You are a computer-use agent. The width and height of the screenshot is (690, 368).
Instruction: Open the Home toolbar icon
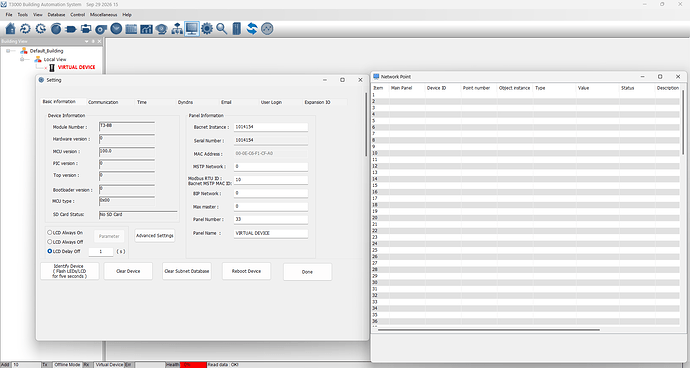pyautogui.click(x=11, y=29)
